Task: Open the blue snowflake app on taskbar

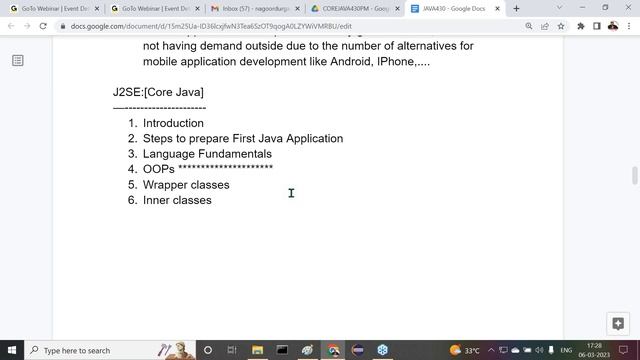Action: [x=382, y=350]
